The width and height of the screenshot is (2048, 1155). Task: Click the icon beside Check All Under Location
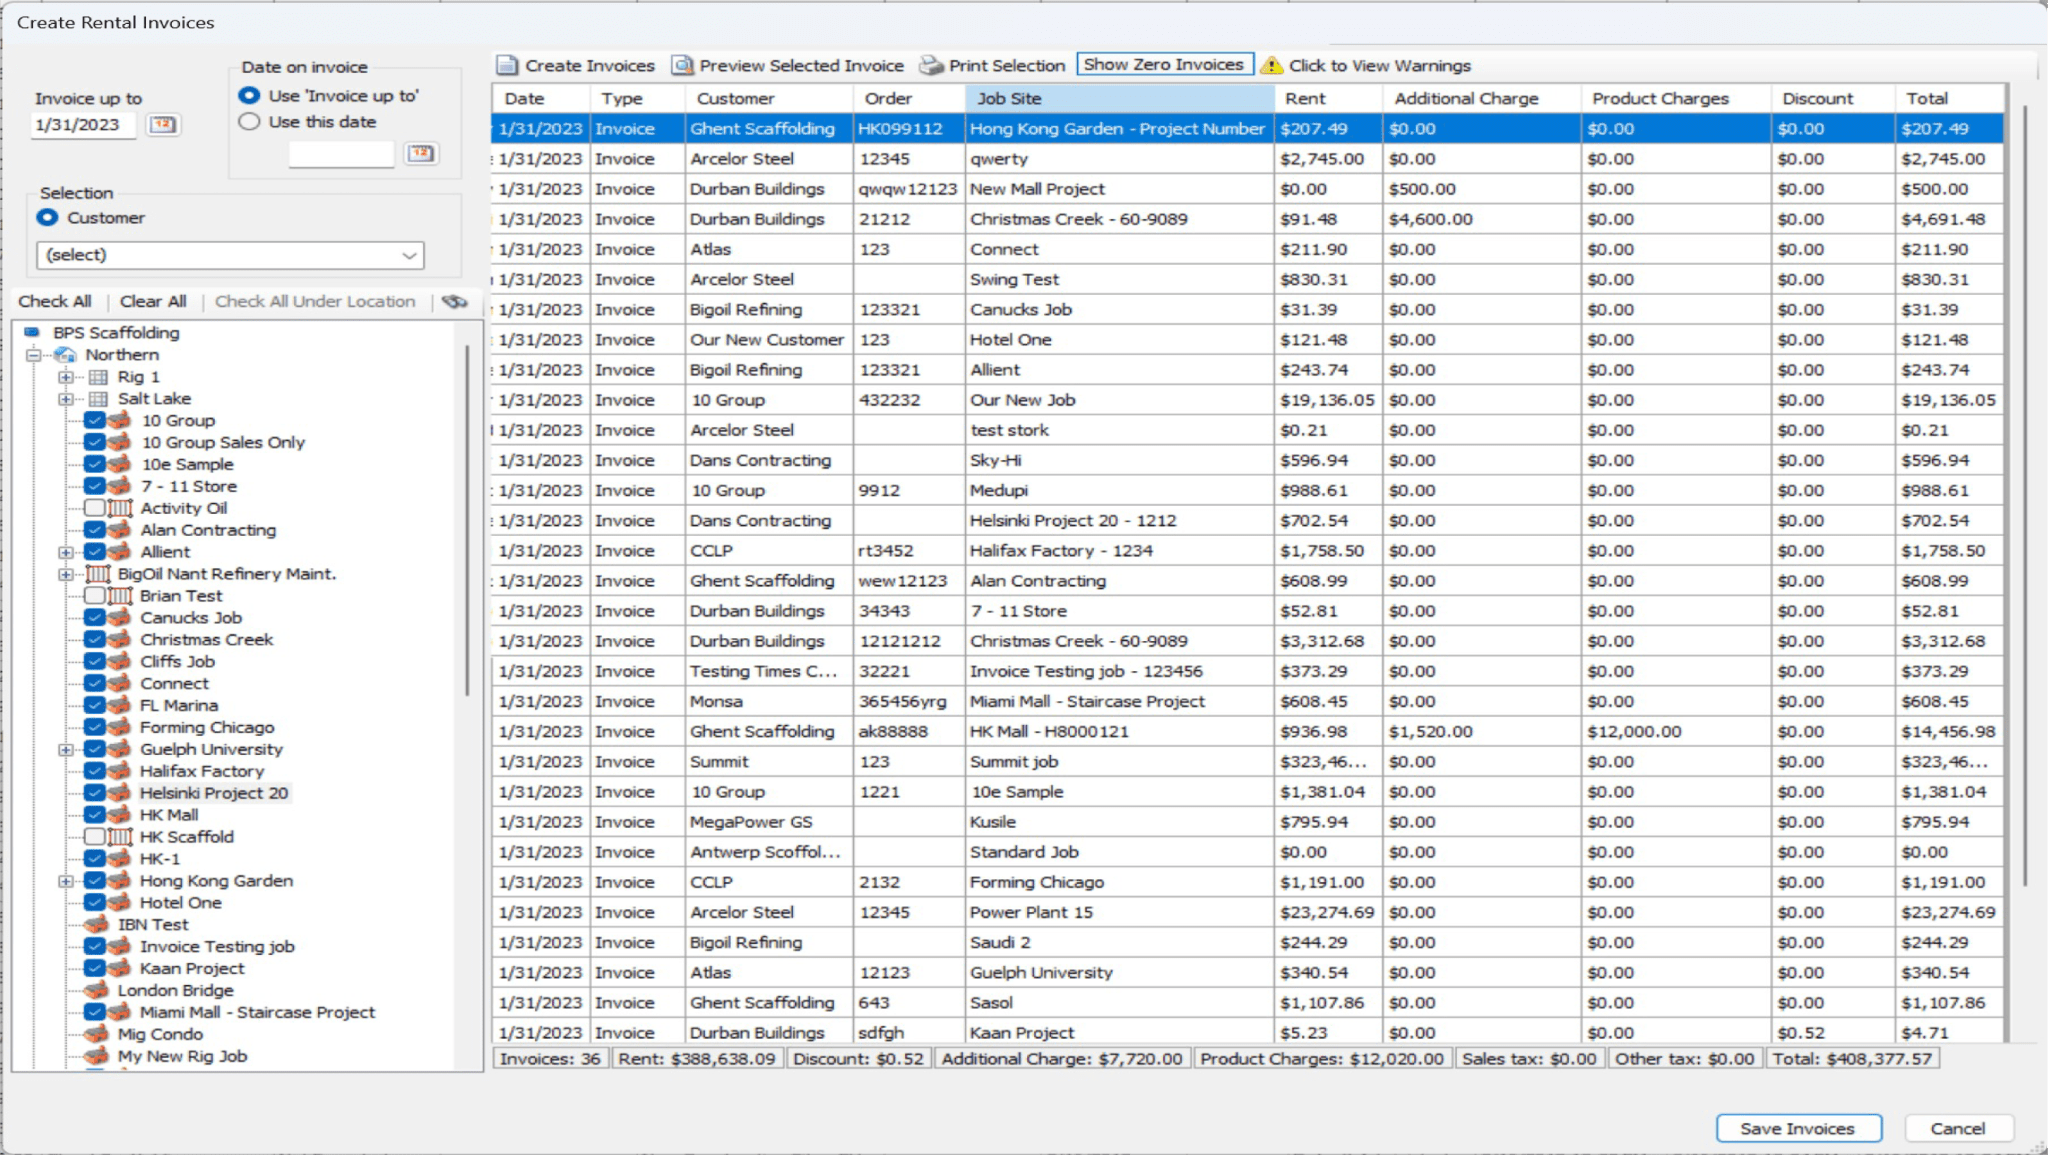455,302
